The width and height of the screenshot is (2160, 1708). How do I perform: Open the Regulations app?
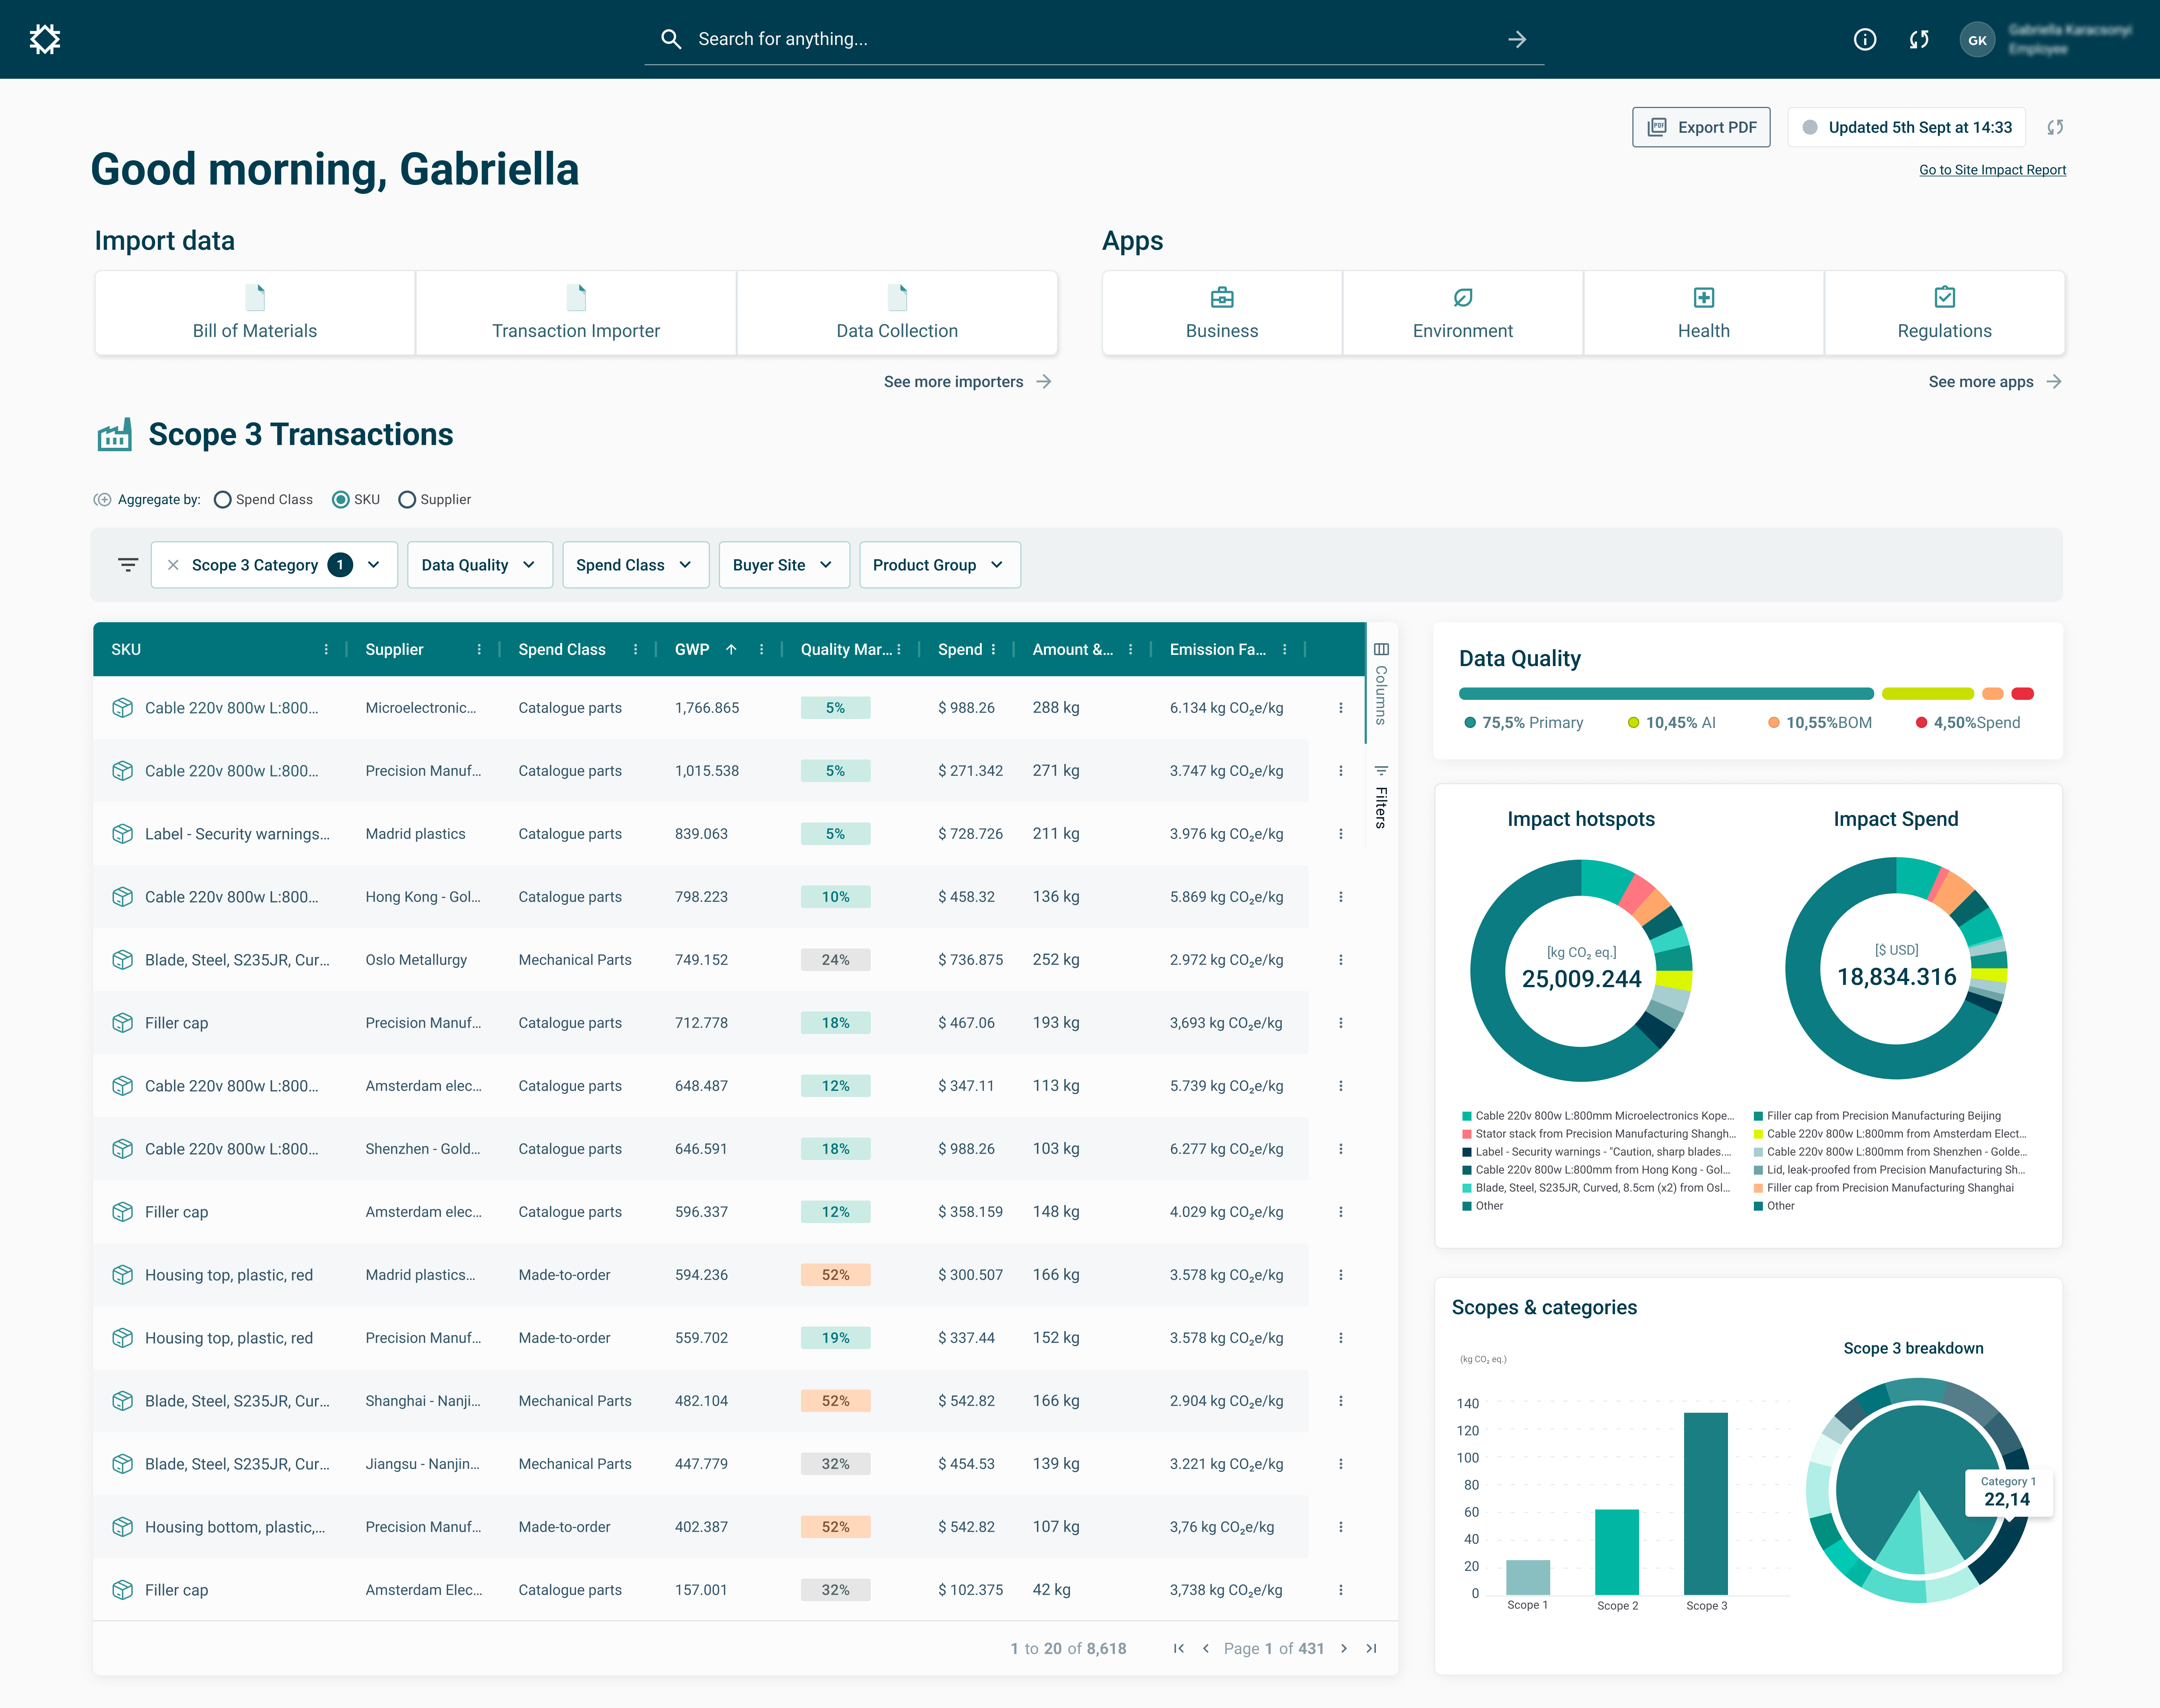pos(1945,313)
